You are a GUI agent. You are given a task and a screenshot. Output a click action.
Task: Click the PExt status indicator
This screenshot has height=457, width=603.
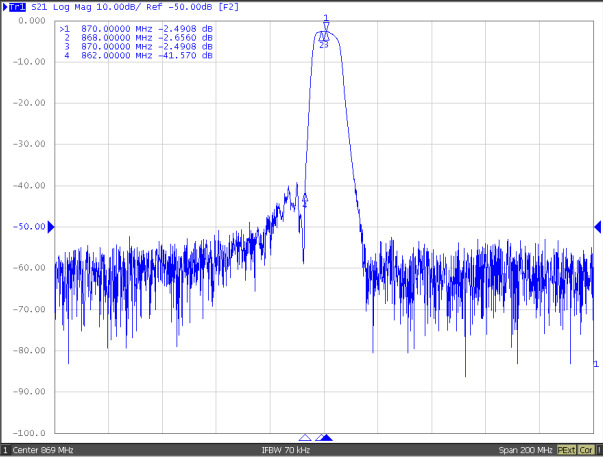(567, 450)
